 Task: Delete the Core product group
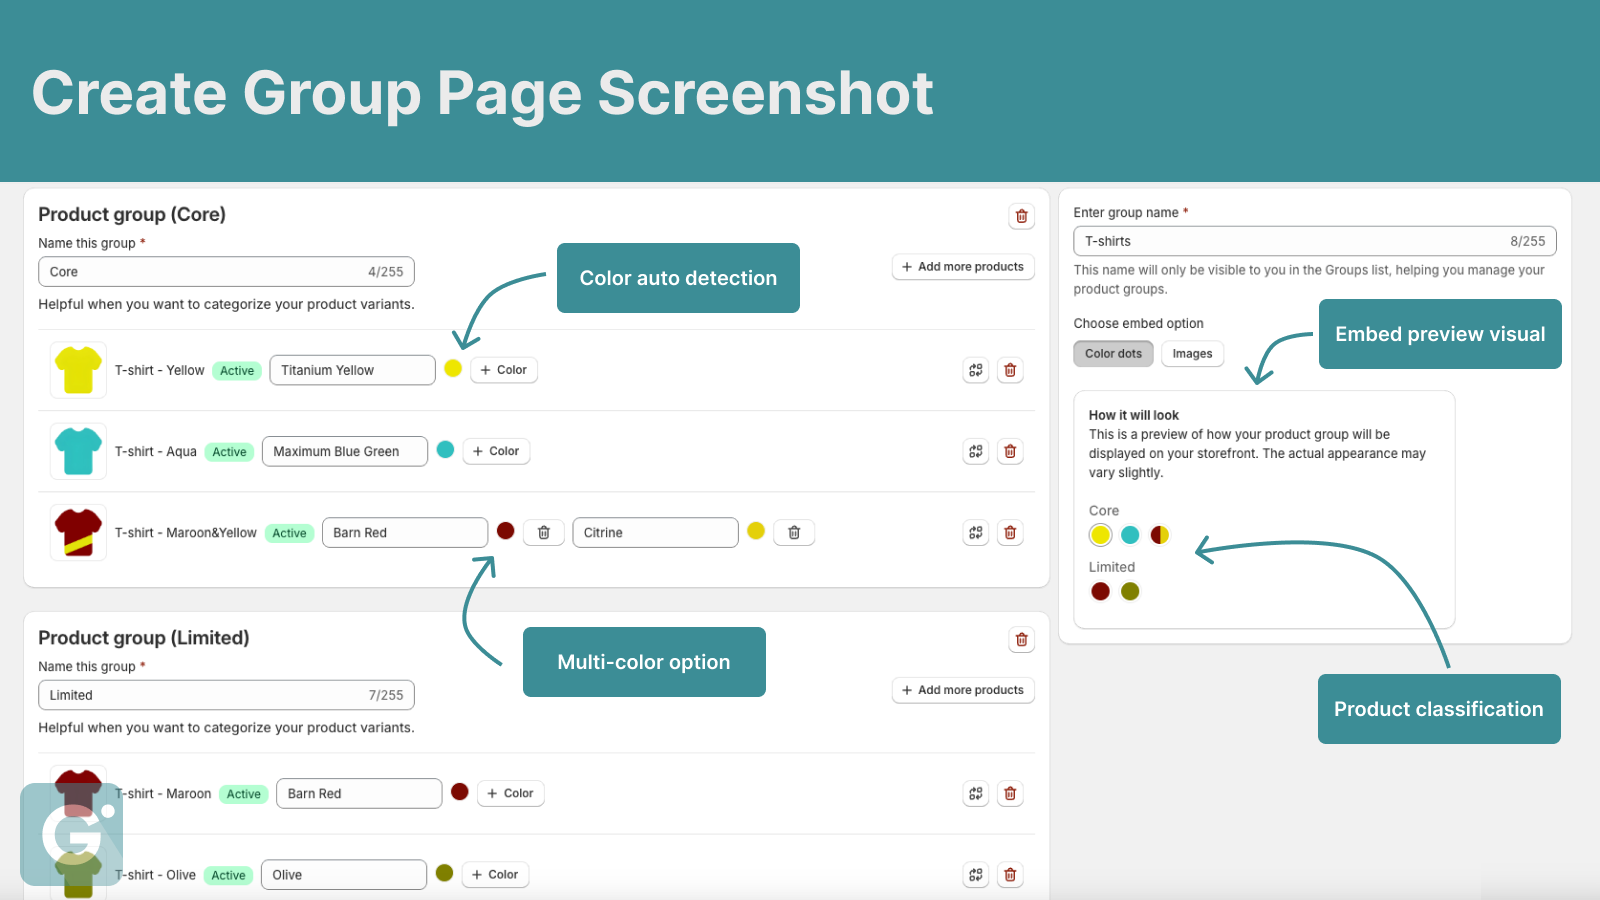[x=1021, y=216]
